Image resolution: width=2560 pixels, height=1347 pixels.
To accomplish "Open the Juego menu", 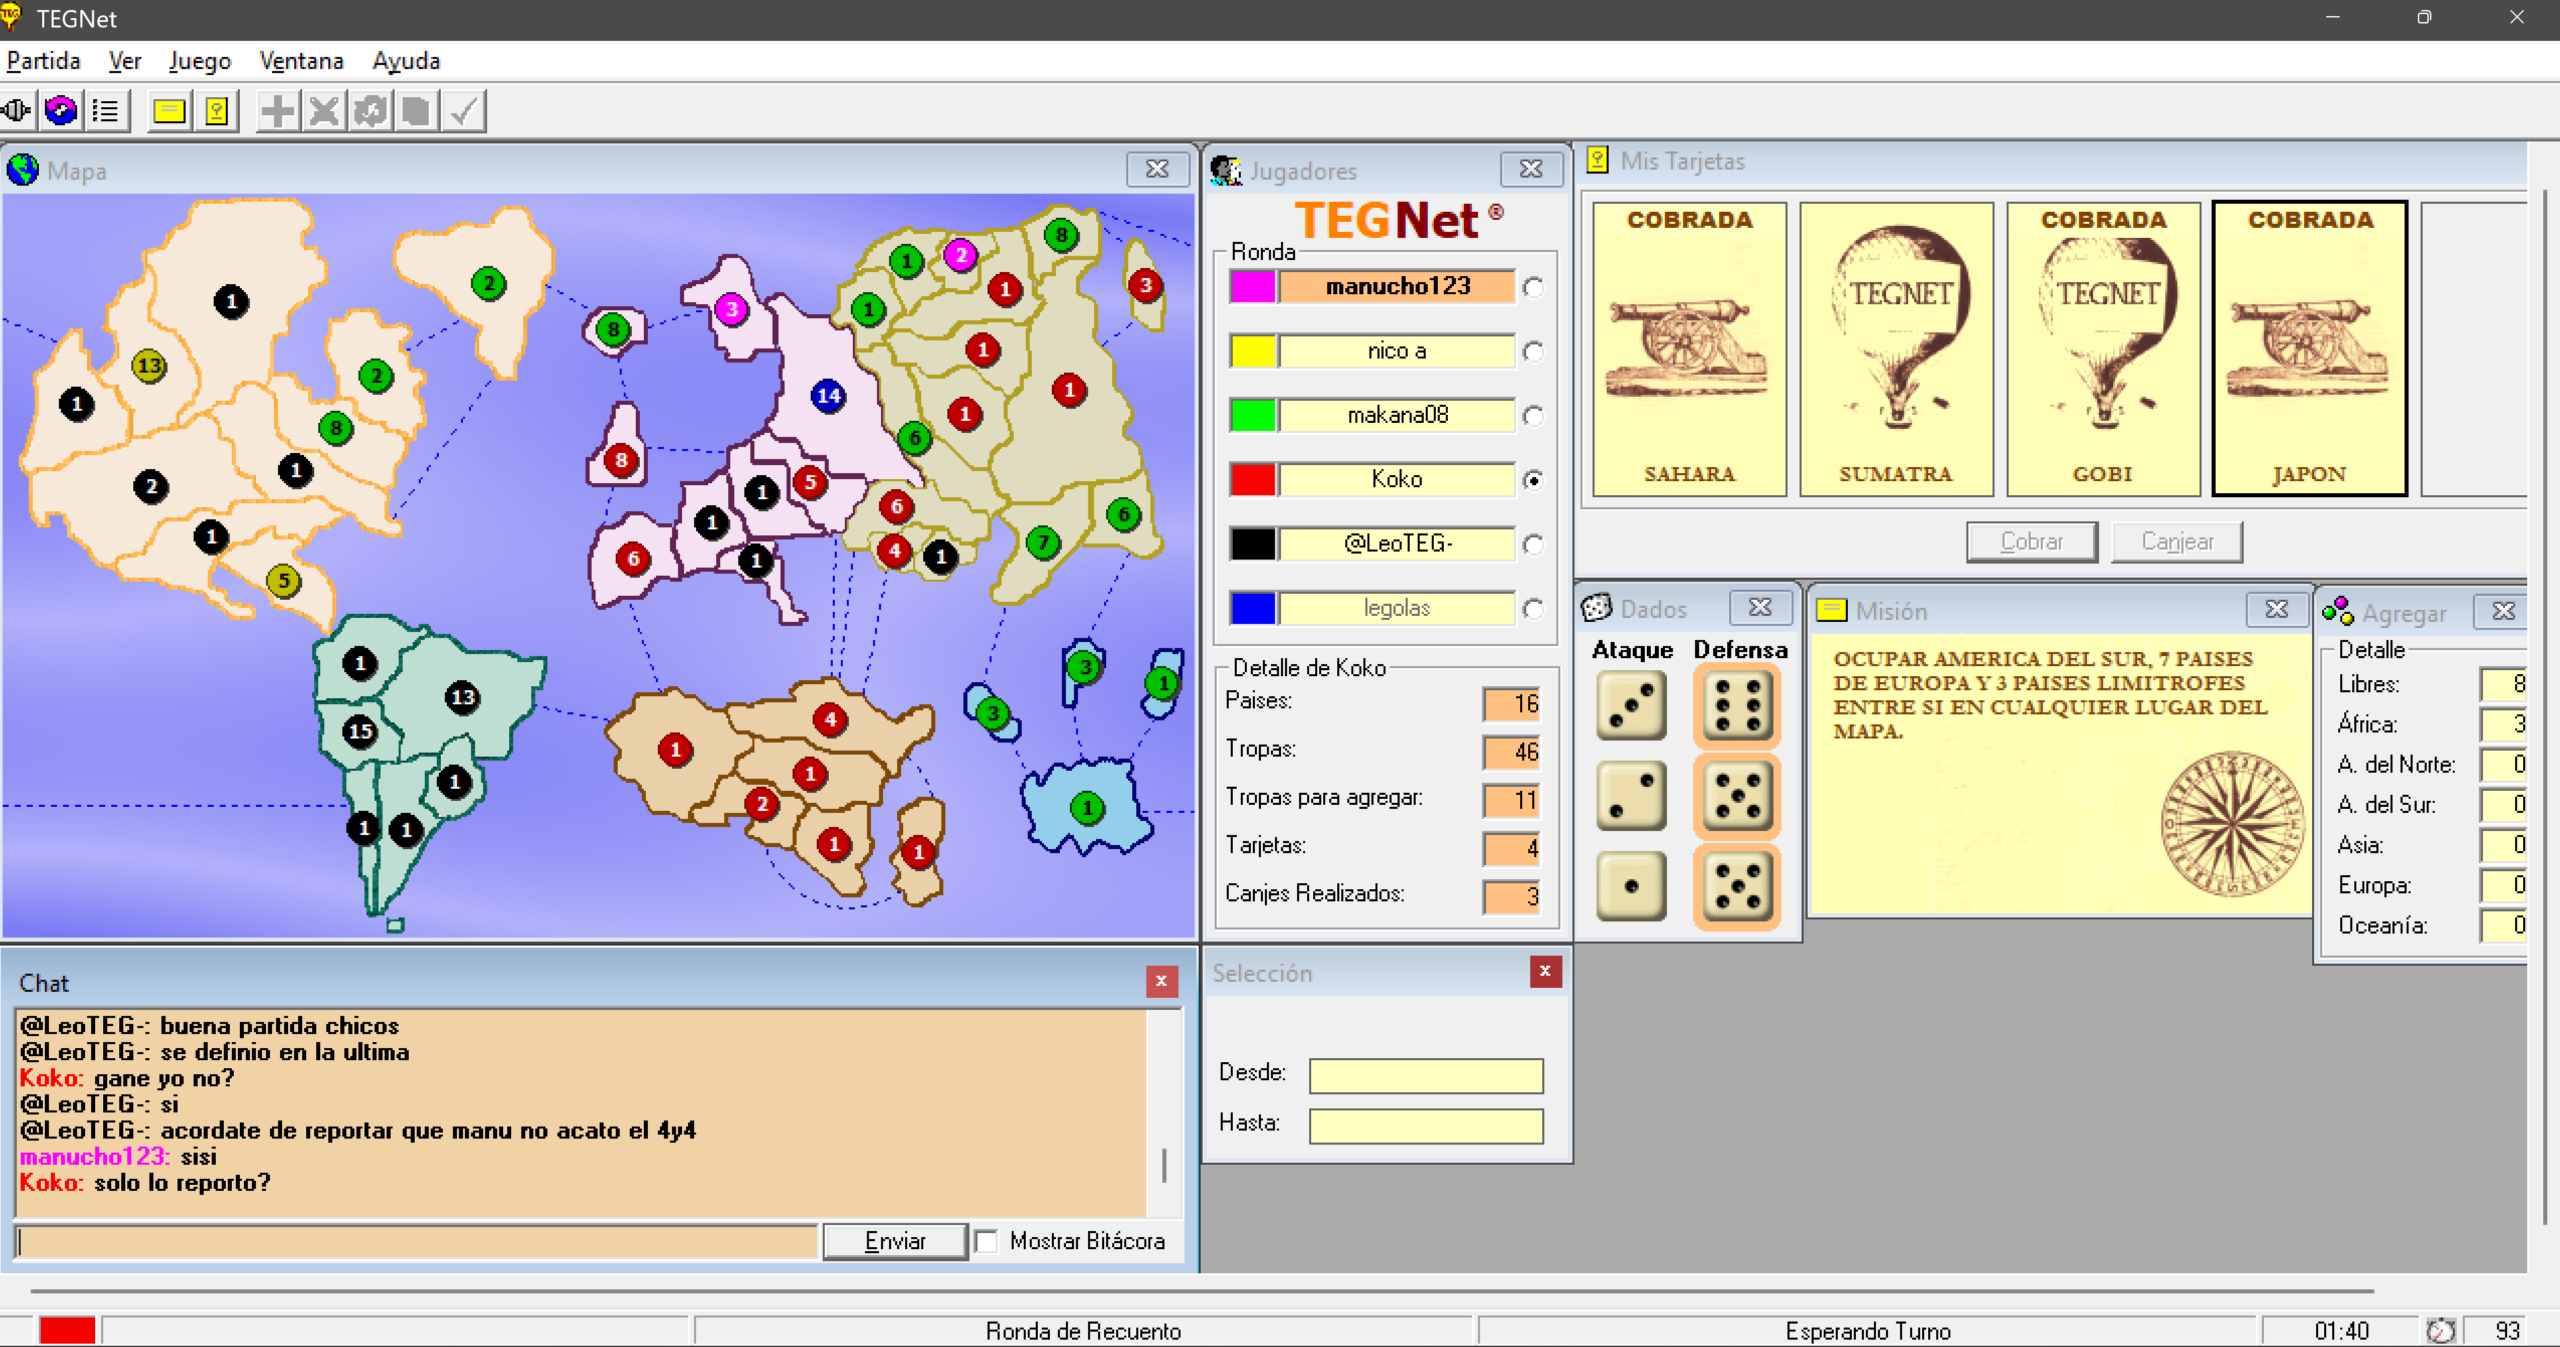I will [x=199, y=61].
